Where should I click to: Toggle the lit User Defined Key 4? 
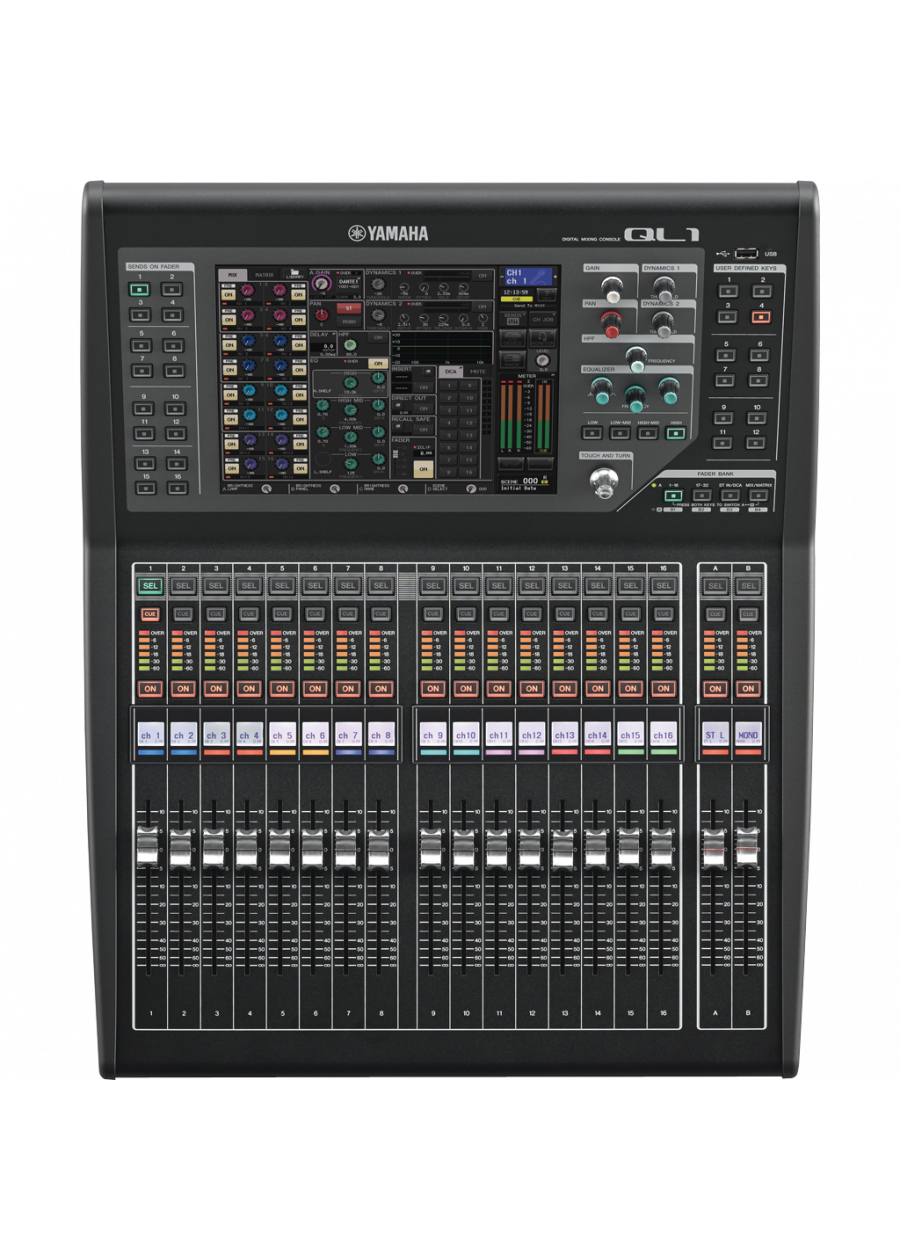pyautogui.click(x=761, y=316)
